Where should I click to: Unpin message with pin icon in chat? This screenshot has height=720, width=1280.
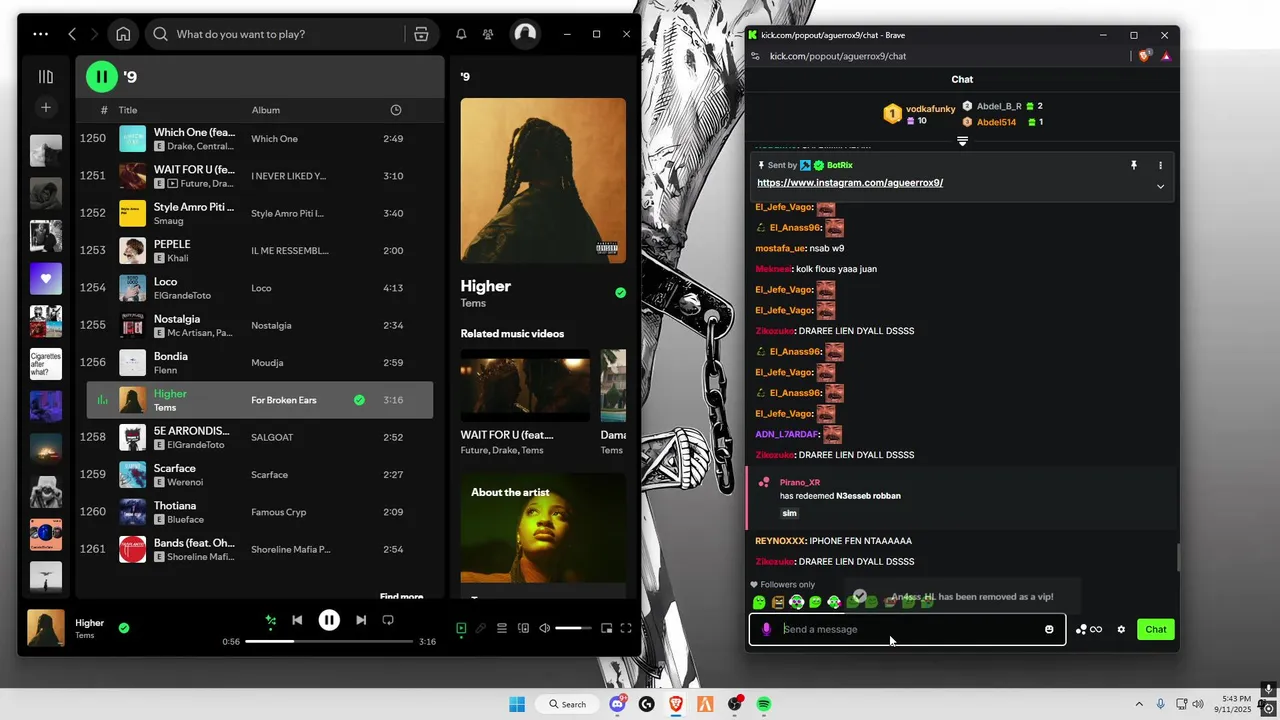point(1134,165)
